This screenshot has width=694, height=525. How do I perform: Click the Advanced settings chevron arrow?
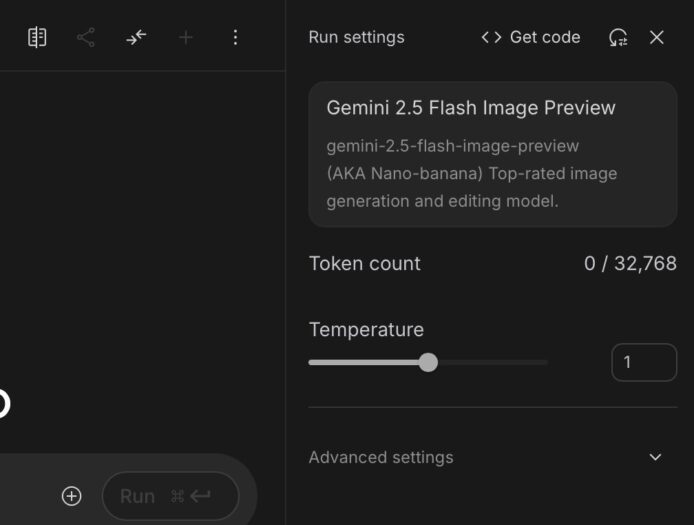(655, 457)
